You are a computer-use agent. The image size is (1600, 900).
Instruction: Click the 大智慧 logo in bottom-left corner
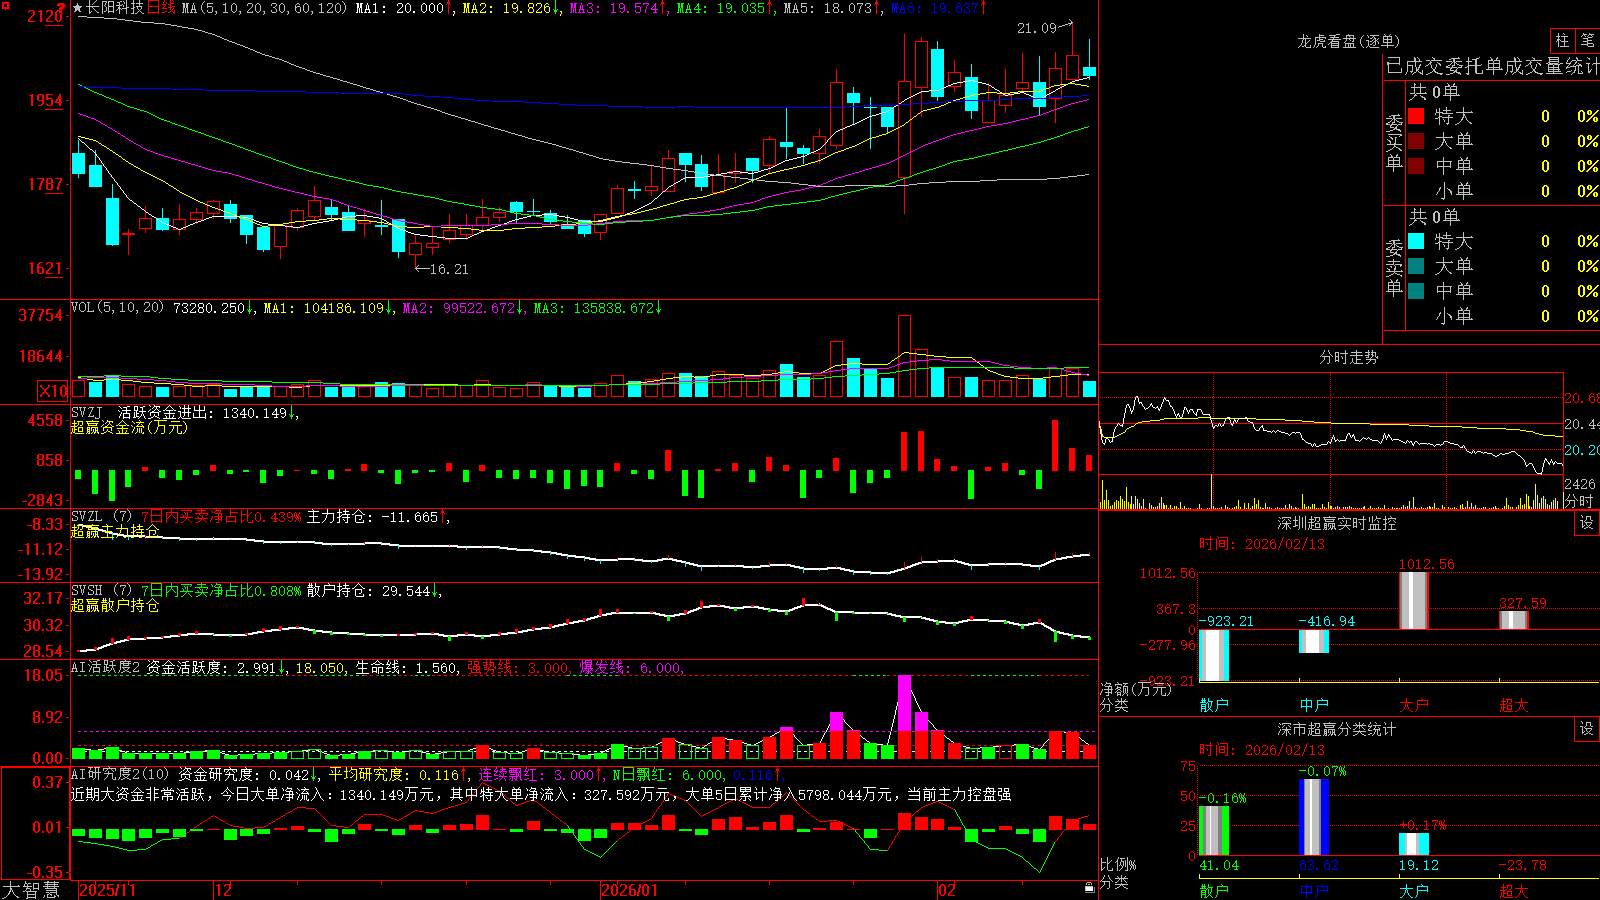pyautogui.click(x=31, y=889)
